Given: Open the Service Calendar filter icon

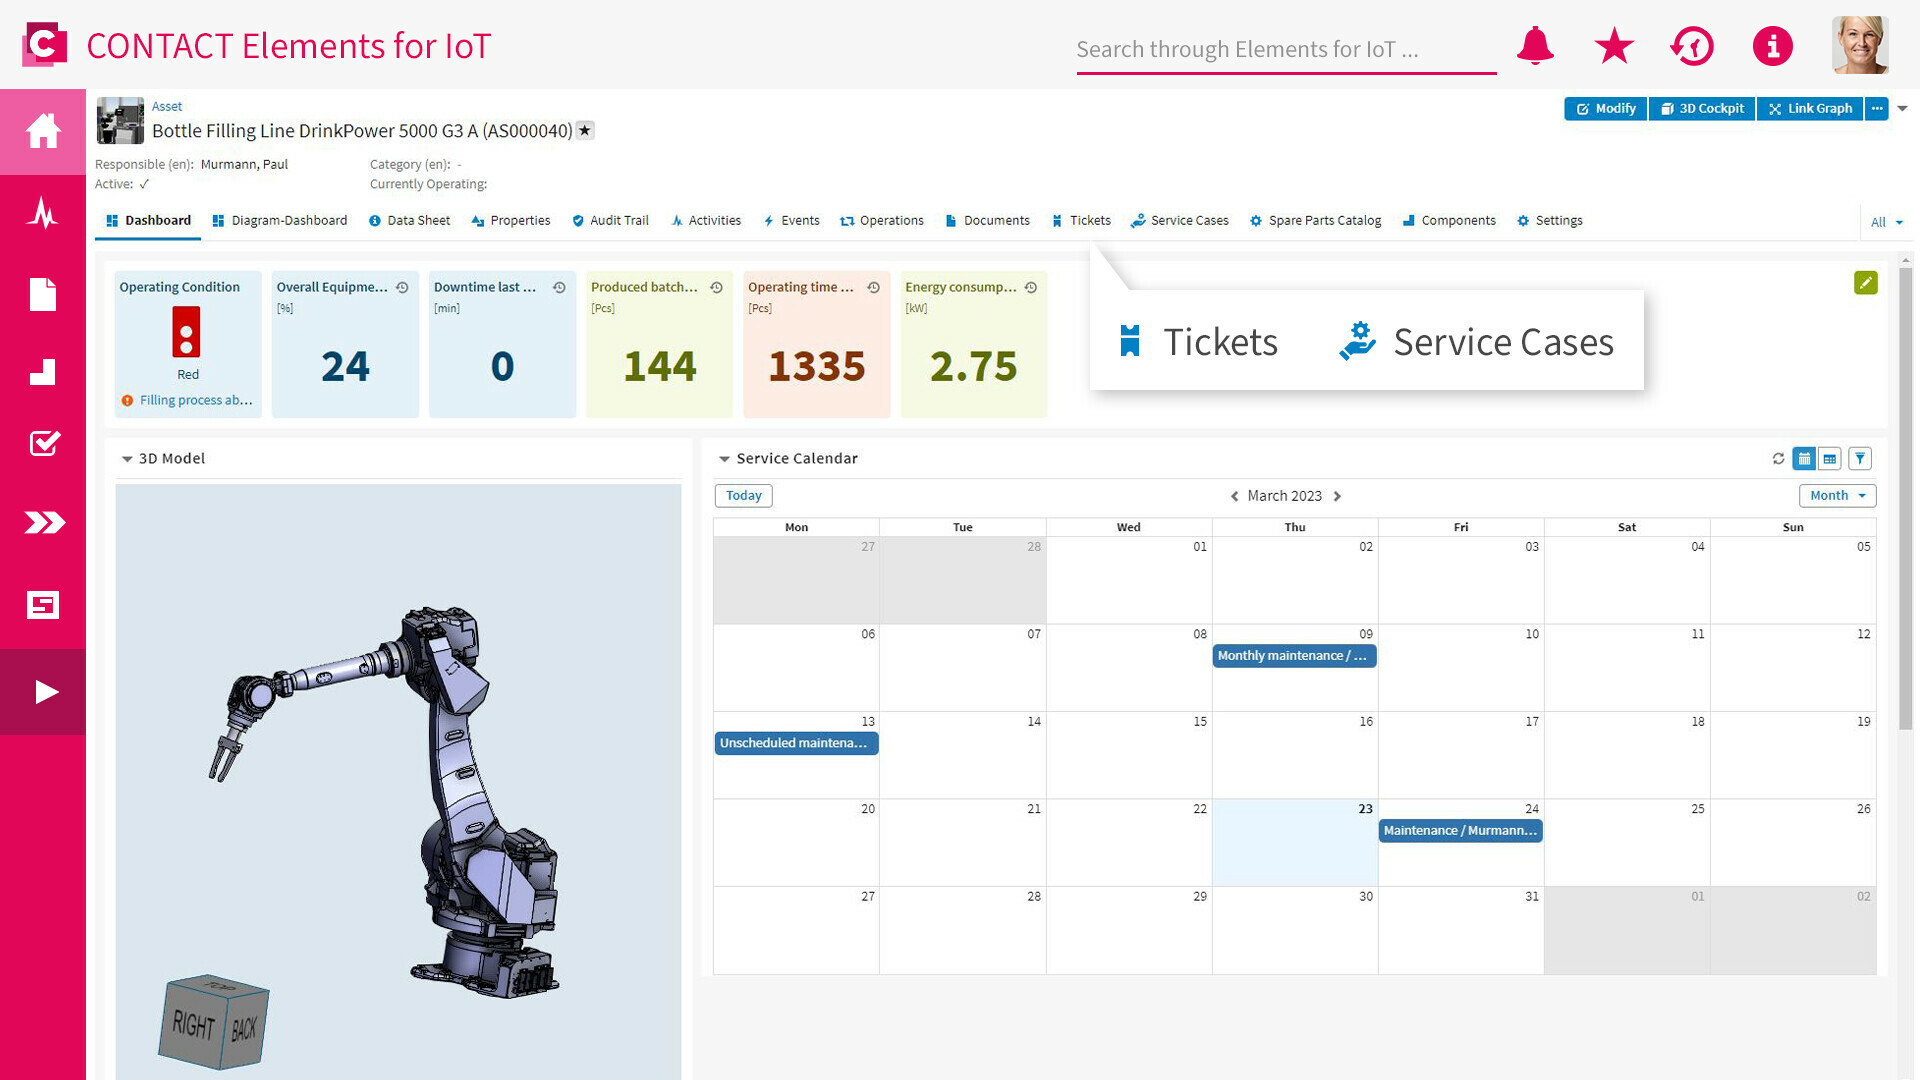Looking at the screenshot, I should [x=1860, y=459].
